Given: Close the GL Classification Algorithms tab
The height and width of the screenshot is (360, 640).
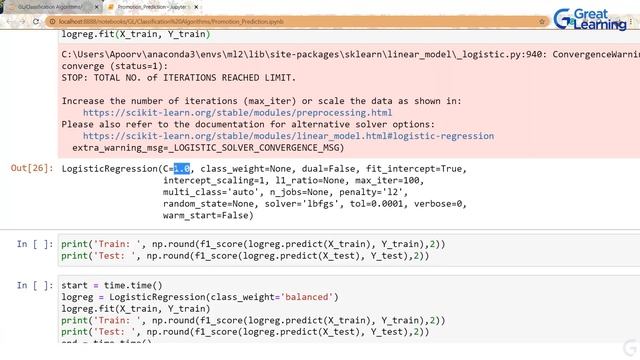Looking at the screenshot, I should tap(97, 7).
